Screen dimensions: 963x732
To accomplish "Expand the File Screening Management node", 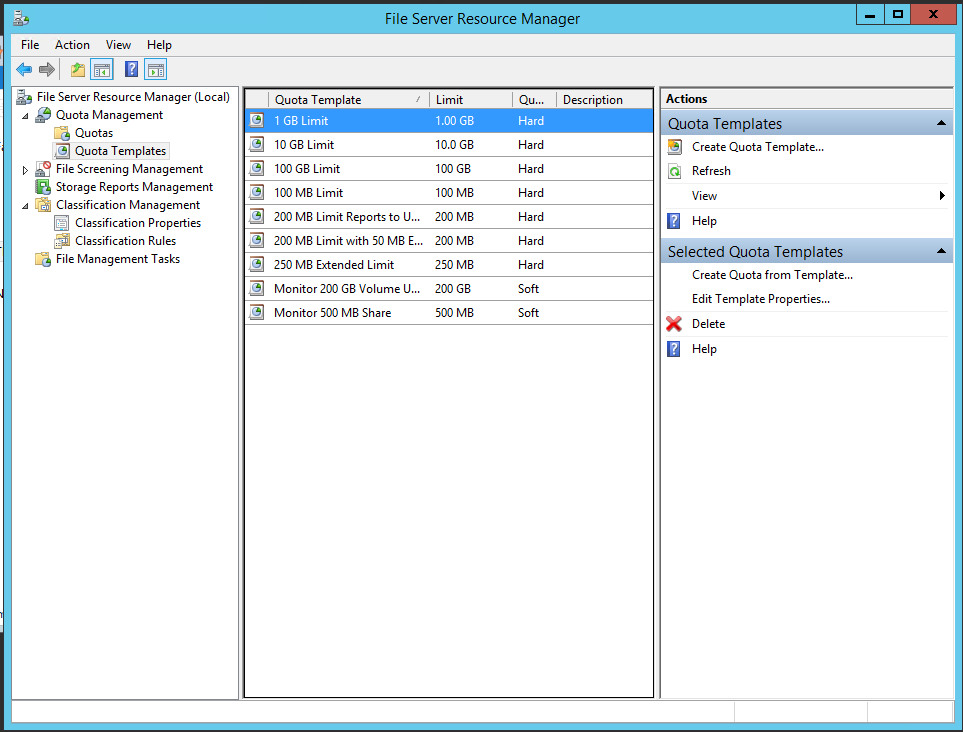I will click(25, 170).
